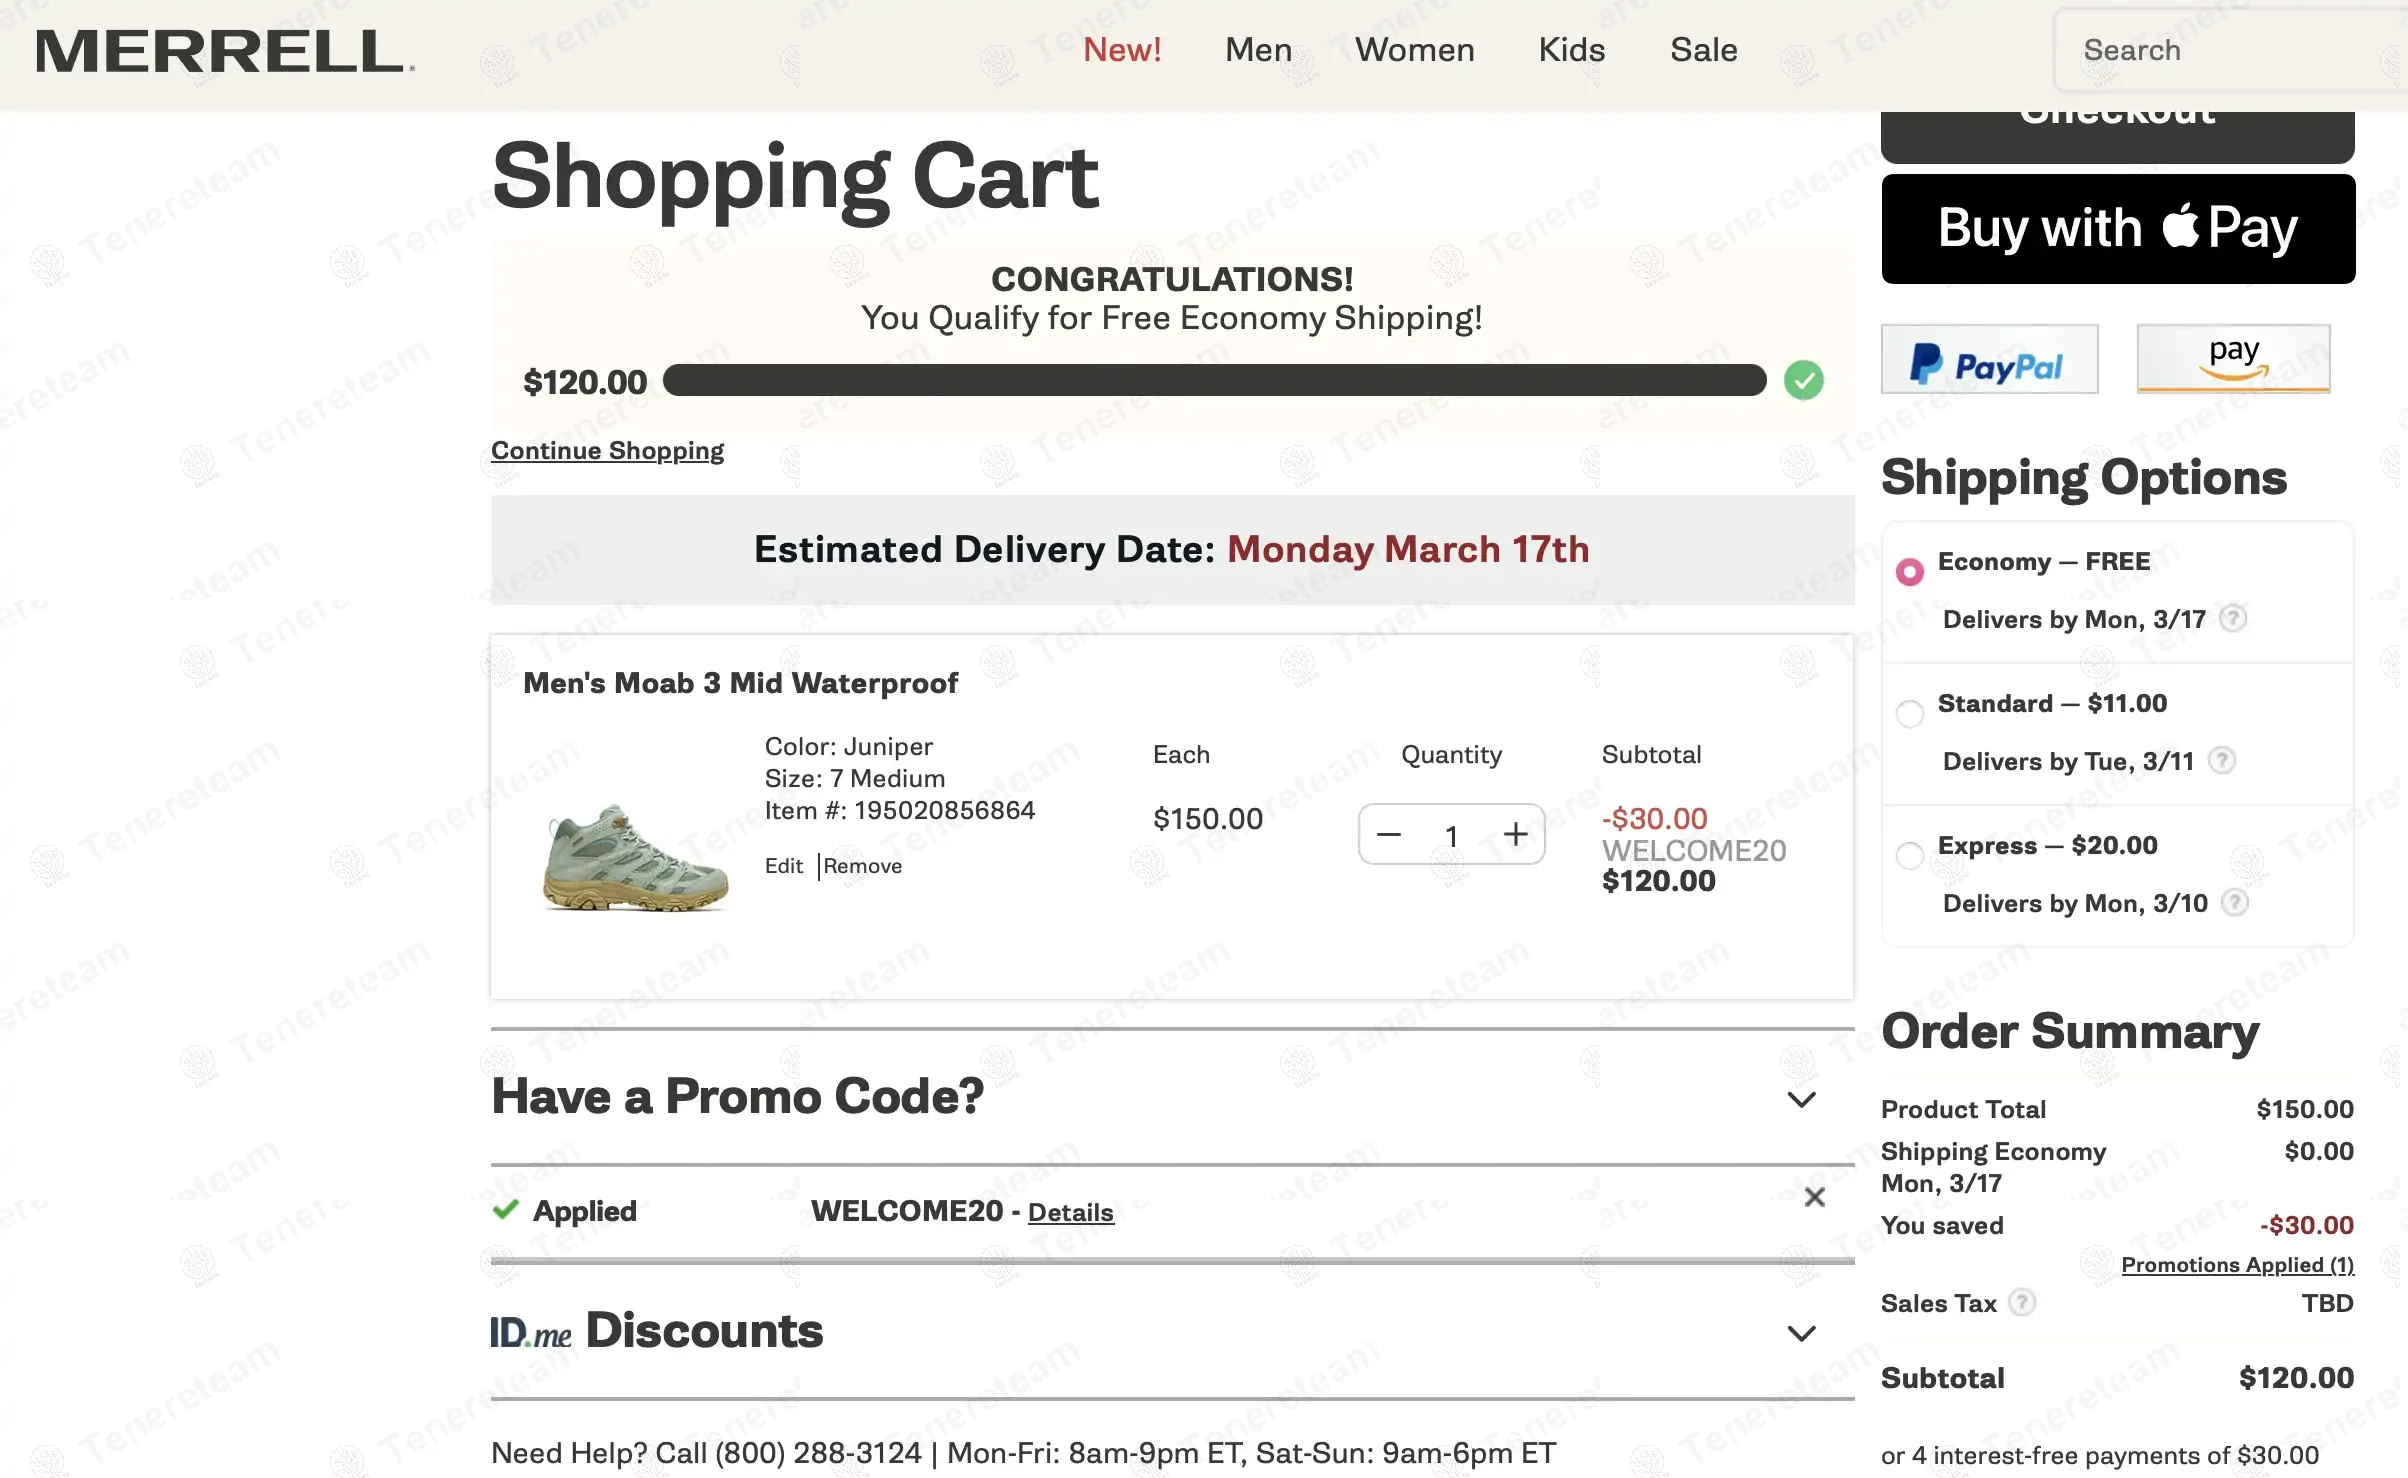Image resolution: width=2408 pixels, height=1478 pixels.
Task: Click help icon for Economy delivery date
Action: tap(2232, 619)
